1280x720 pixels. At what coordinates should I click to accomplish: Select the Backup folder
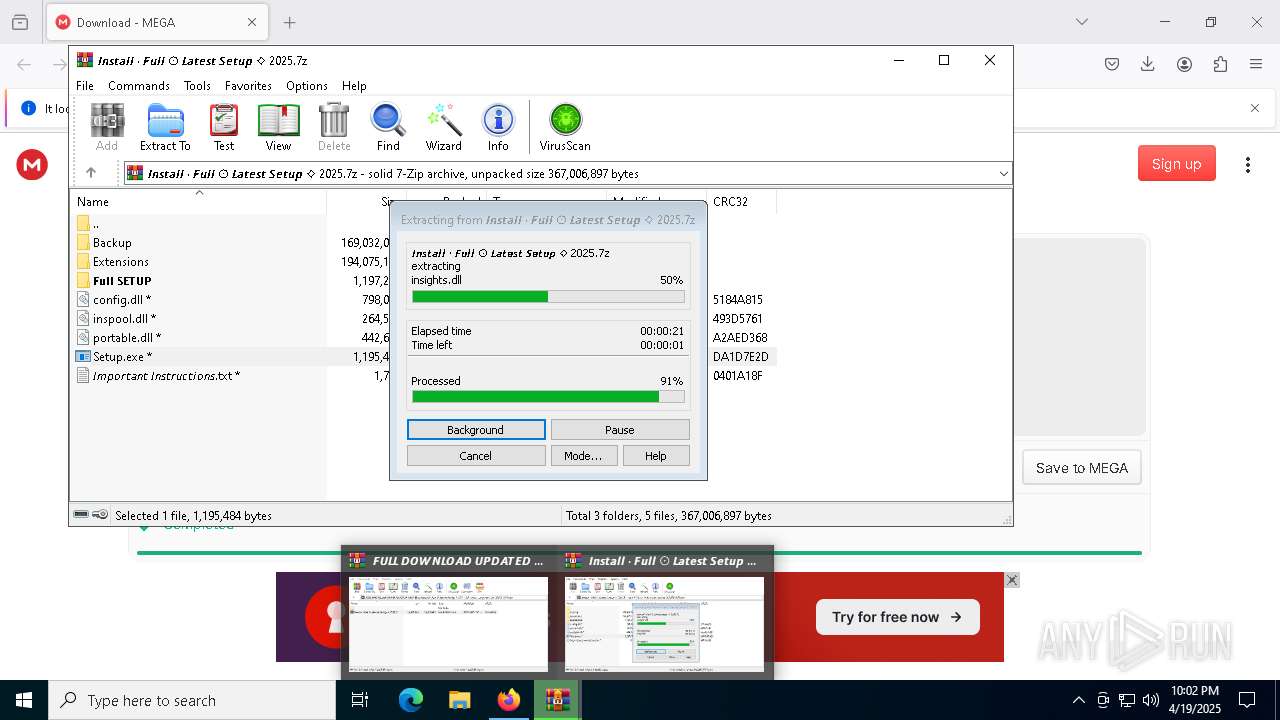(112, 243)
